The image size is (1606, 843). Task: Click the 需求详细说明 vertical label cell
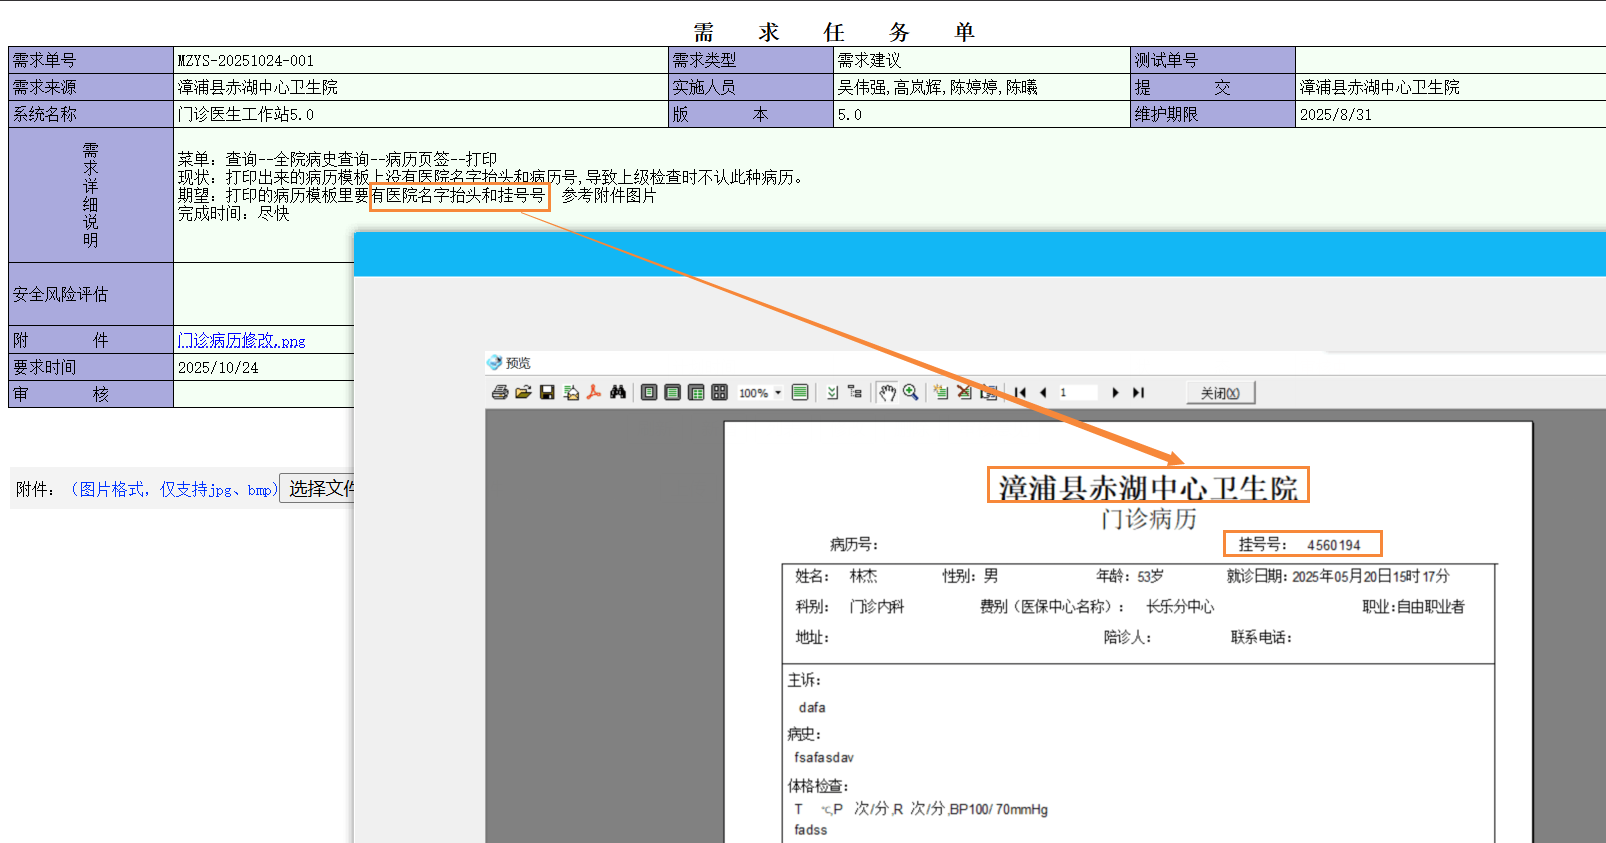(91, 195)
